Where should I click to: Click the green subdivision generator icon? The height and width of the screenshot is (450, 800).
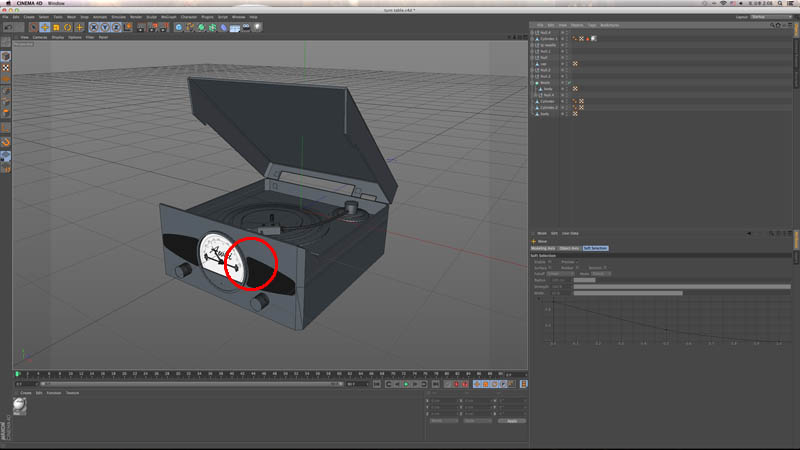201,28
